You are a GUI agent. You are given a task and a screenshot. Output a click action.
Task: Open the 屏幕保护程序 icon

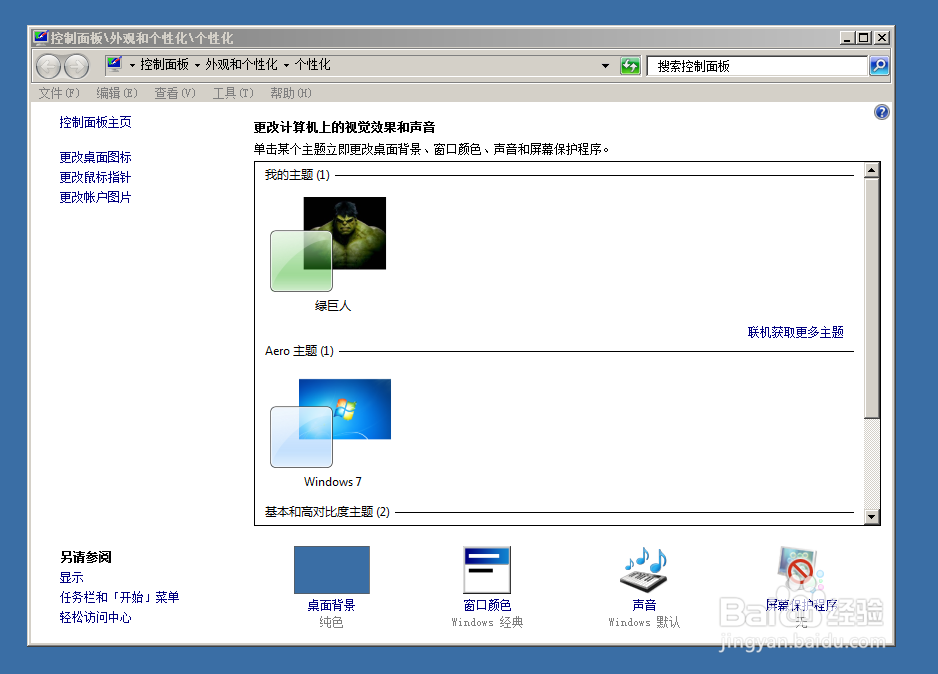point(800,569)
